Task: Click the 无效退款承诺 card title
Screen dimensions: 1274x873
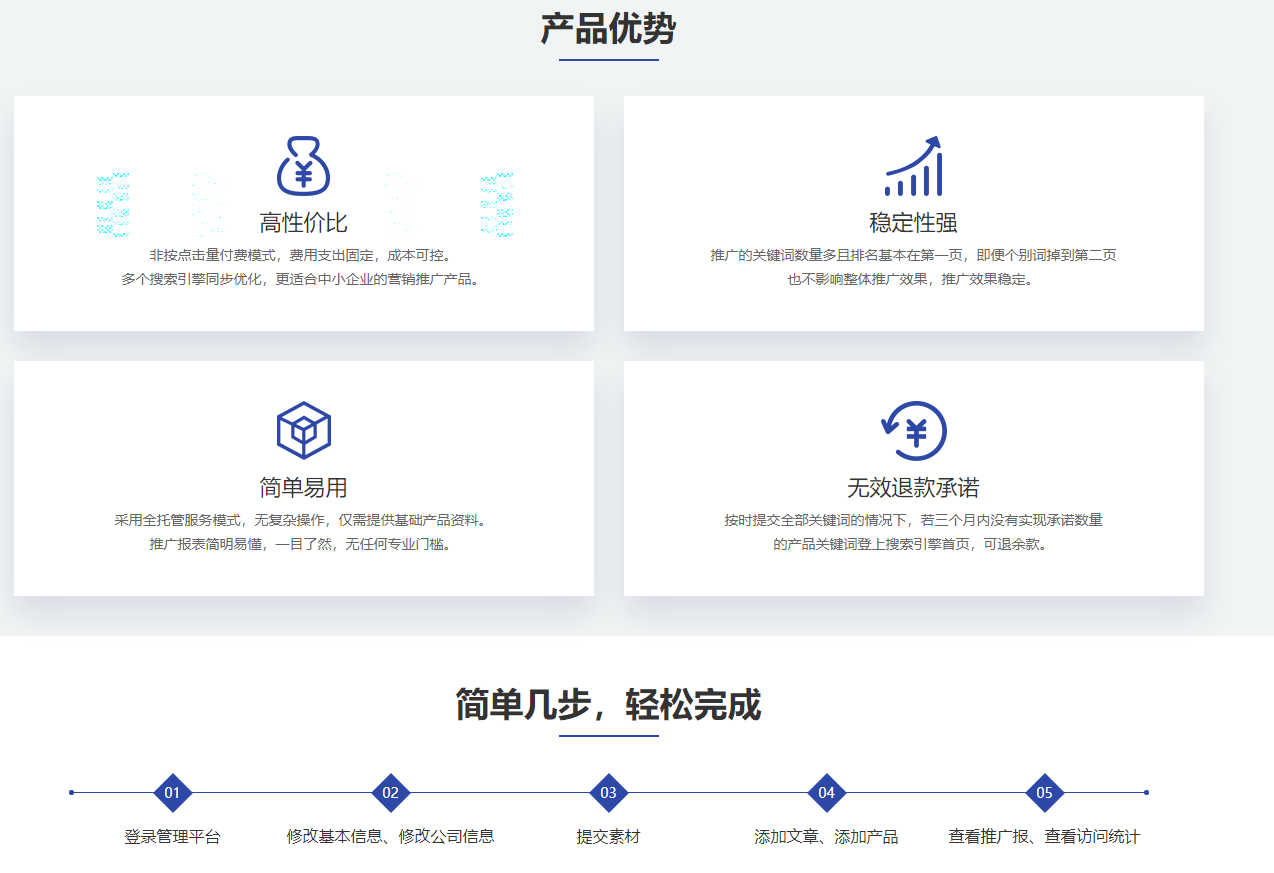Action: 913,487
